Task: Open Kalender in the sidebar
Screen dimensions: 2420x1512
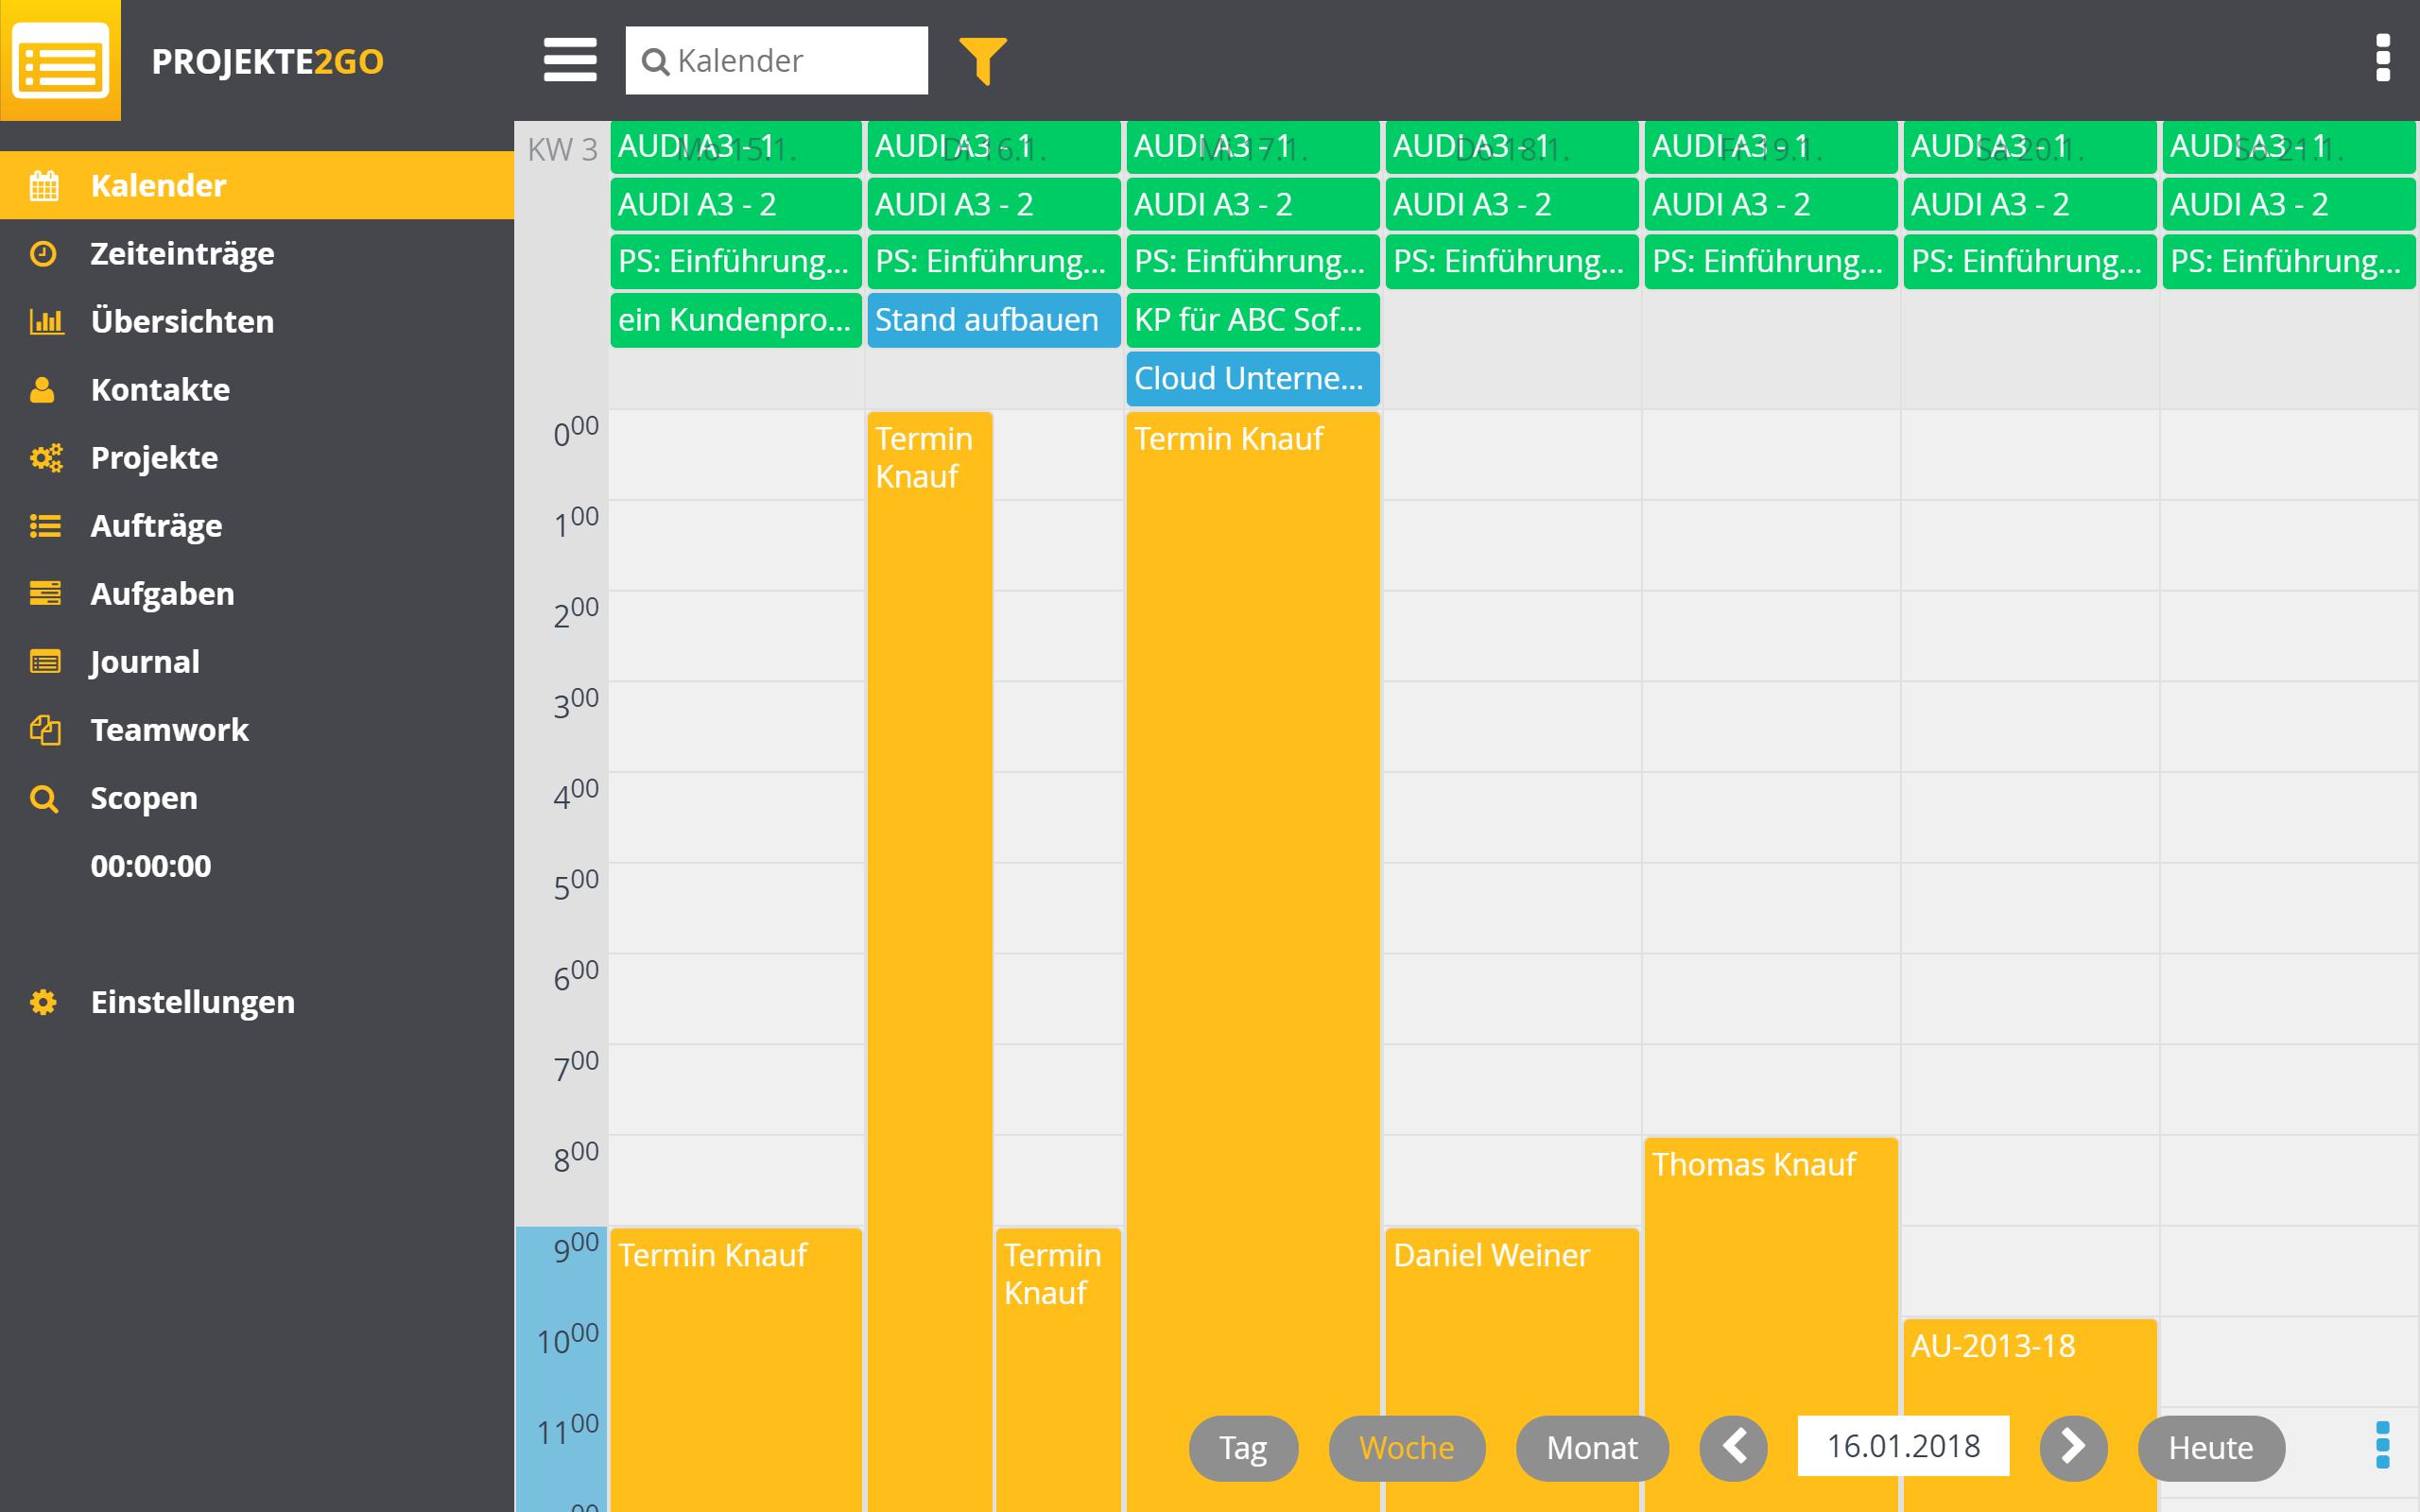Action: pos(257,185)
